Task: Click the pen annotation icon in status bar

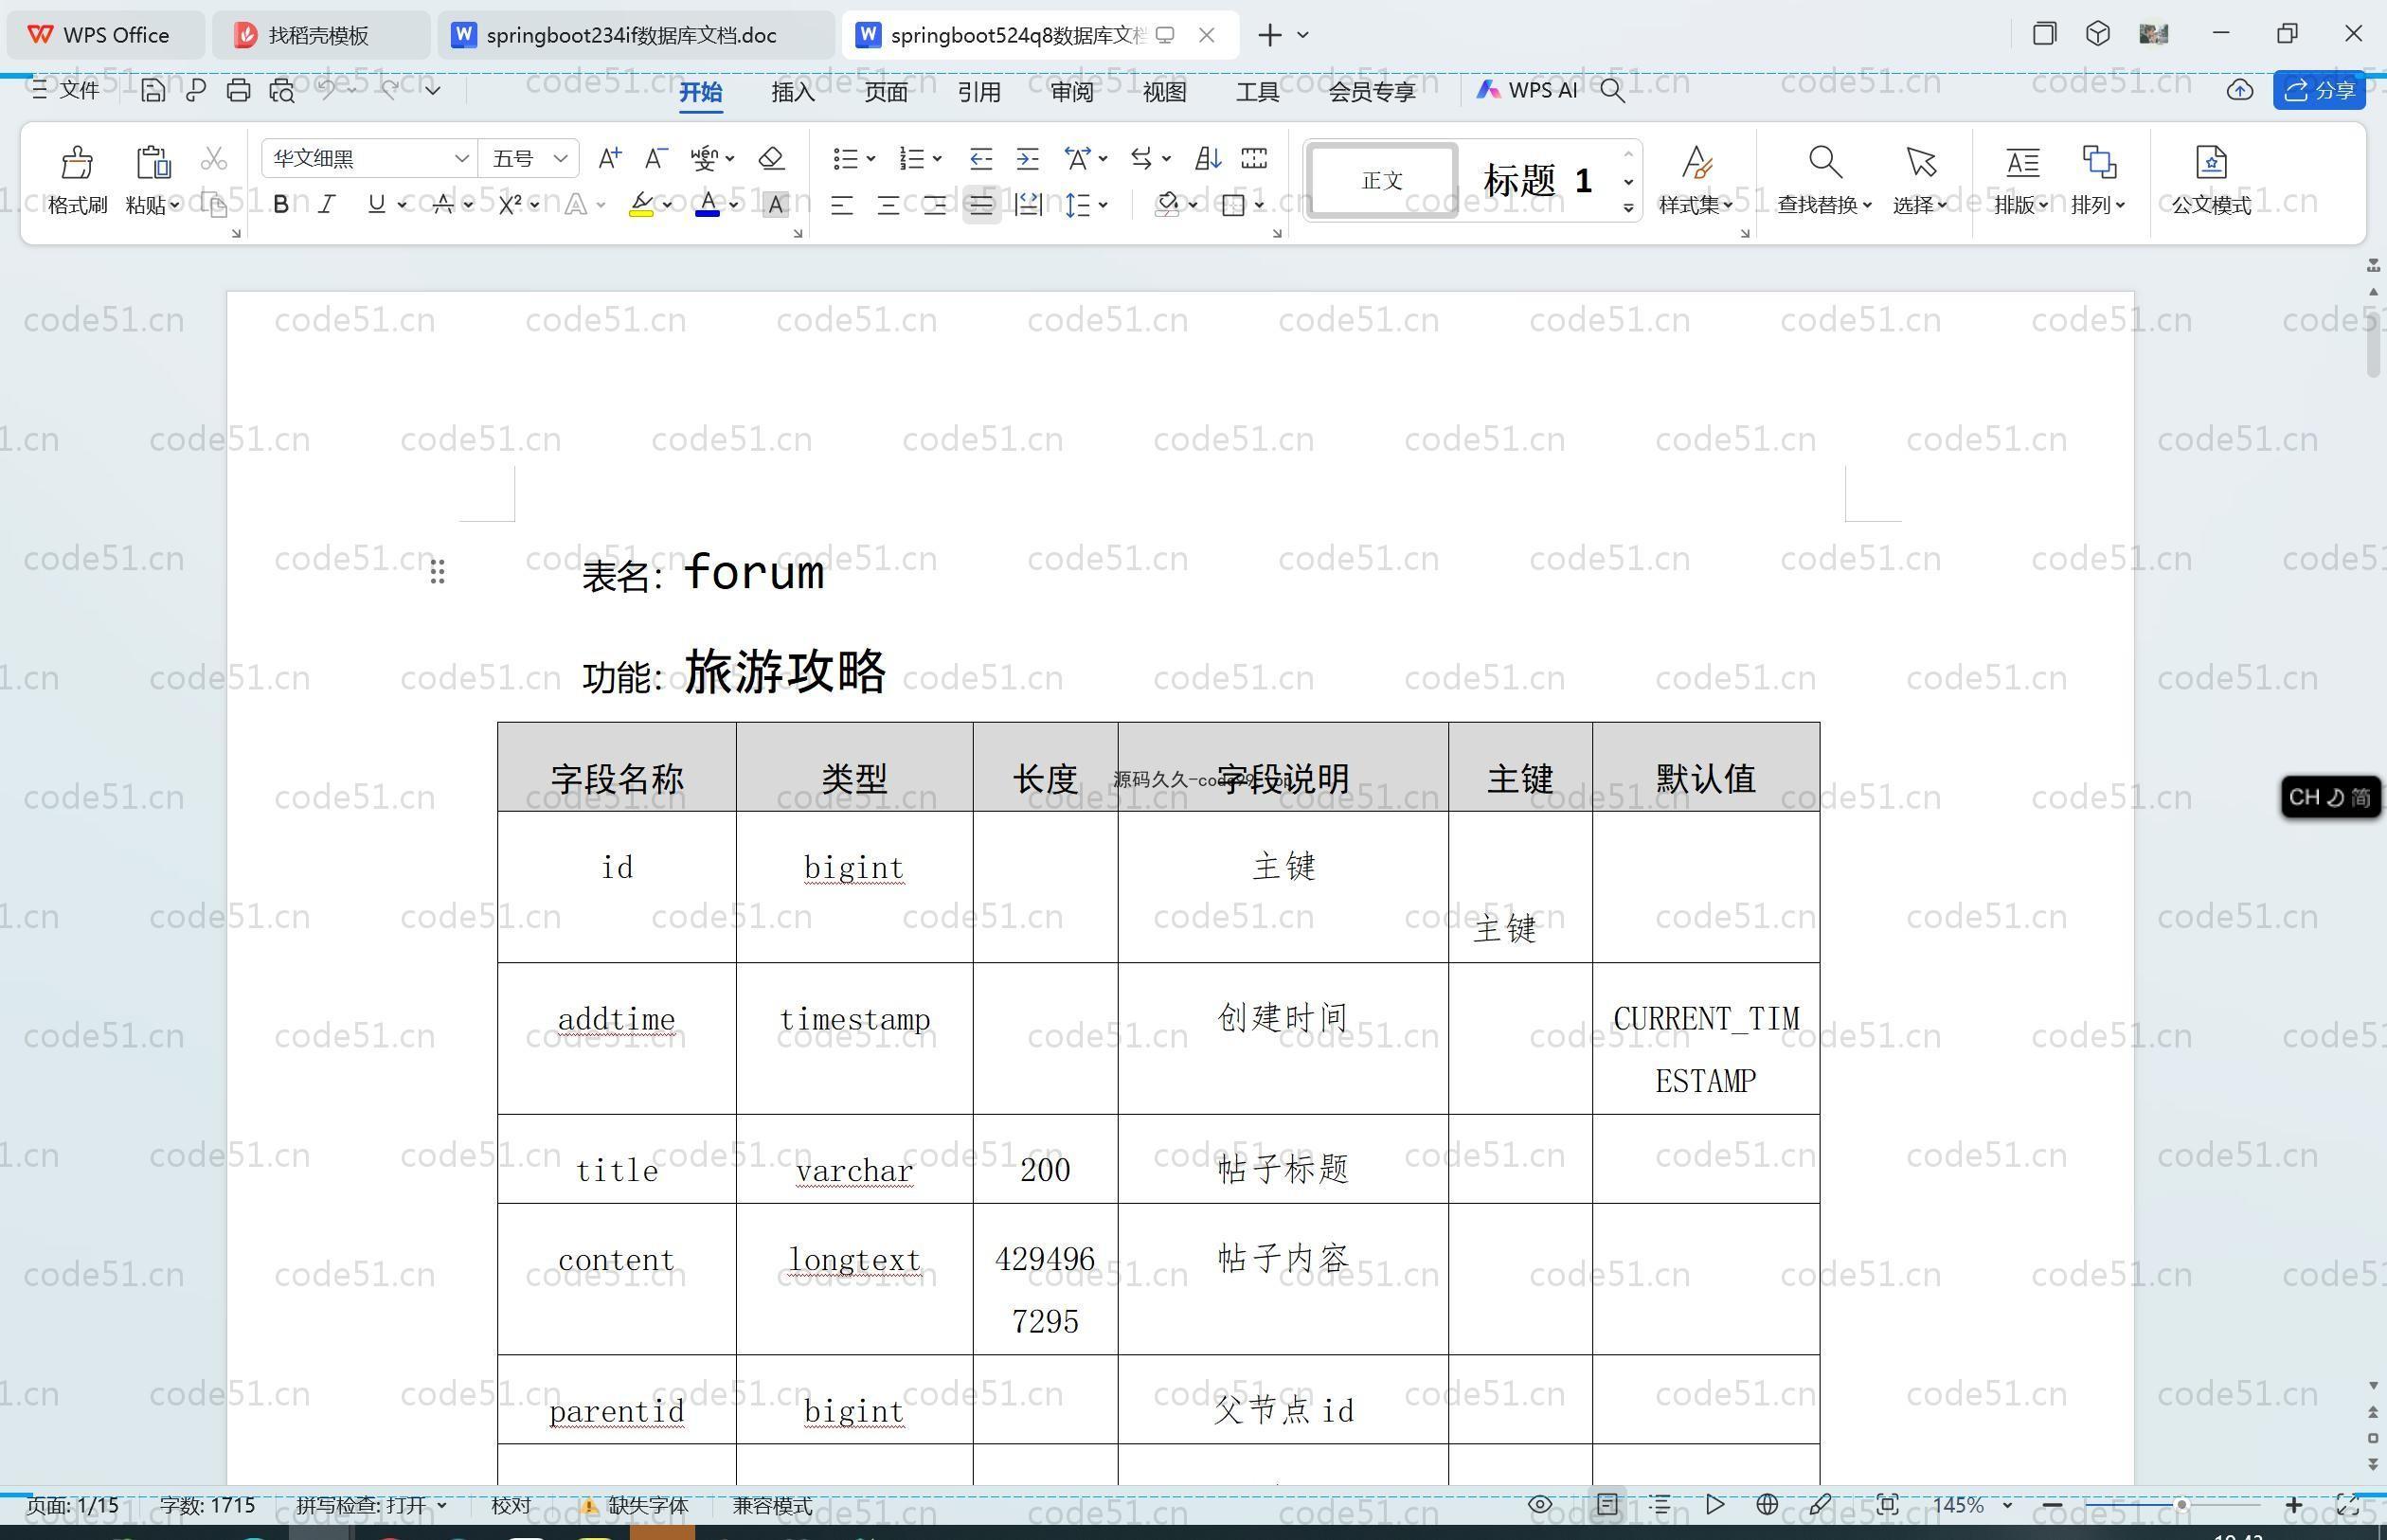Action: click(1820, 1505)
